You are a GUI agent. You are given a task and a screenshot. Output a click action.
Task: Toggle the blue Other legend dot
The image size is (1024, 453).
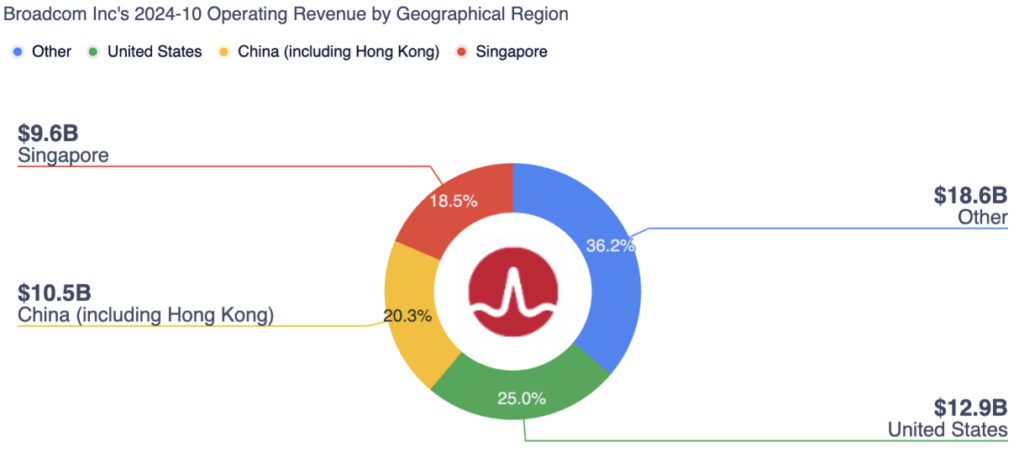pyautogui.click(x=17, y=52)
